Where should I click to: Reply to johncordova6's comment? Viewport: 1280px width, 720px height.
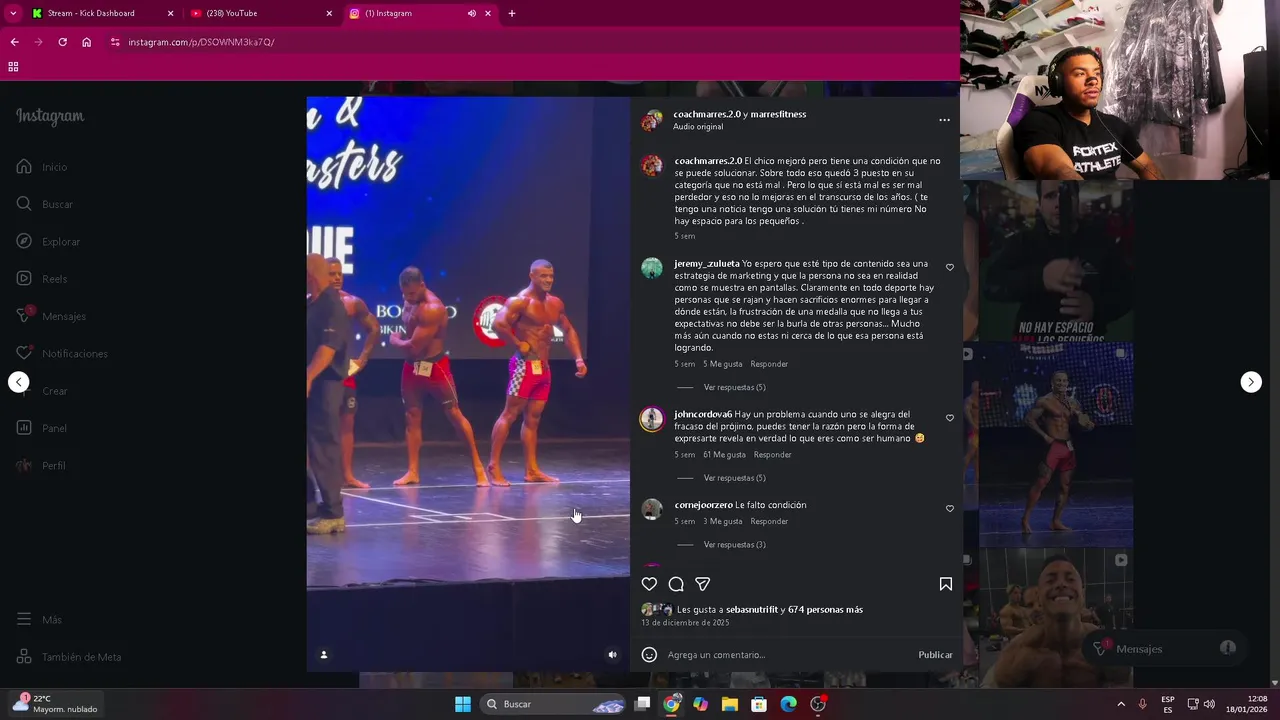coord(772,455)
